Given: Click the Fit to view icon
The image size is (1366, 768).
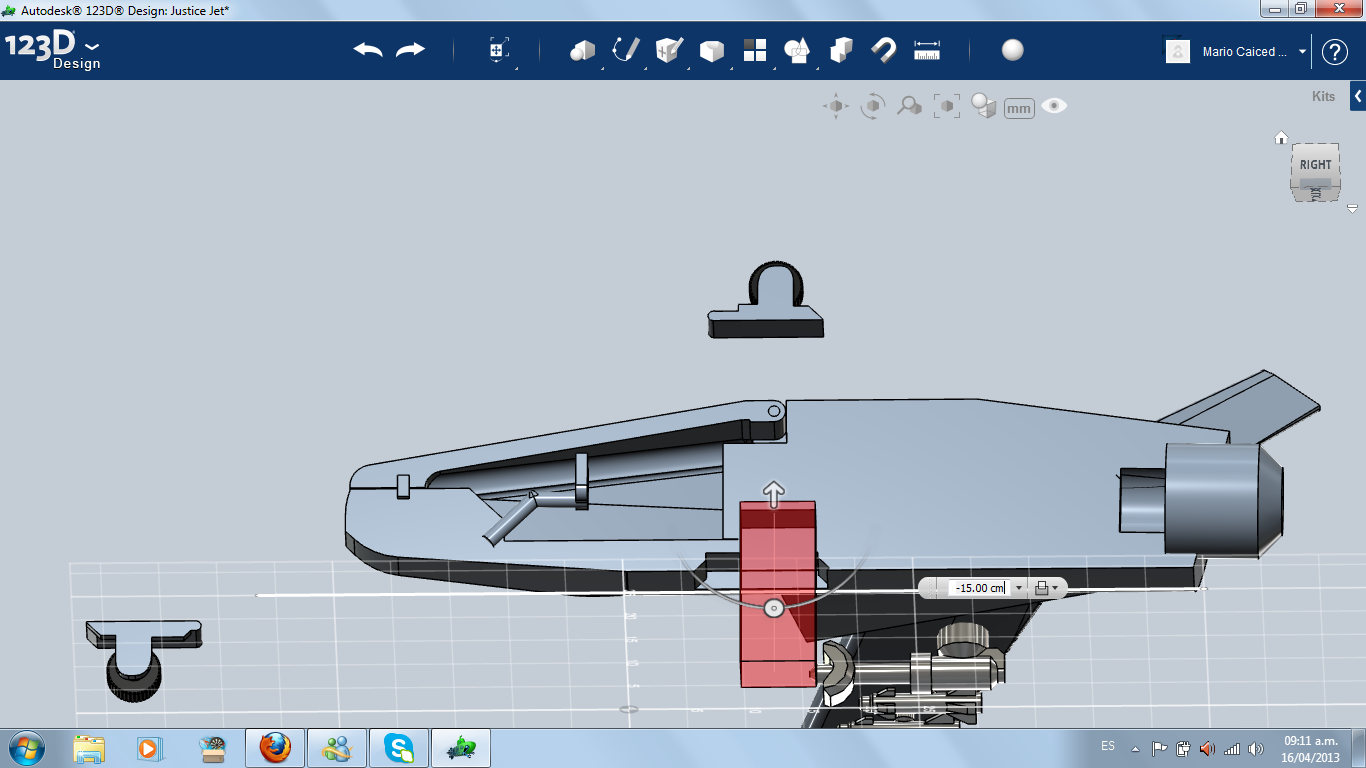Looking at the screenshot, I should 946,106.
